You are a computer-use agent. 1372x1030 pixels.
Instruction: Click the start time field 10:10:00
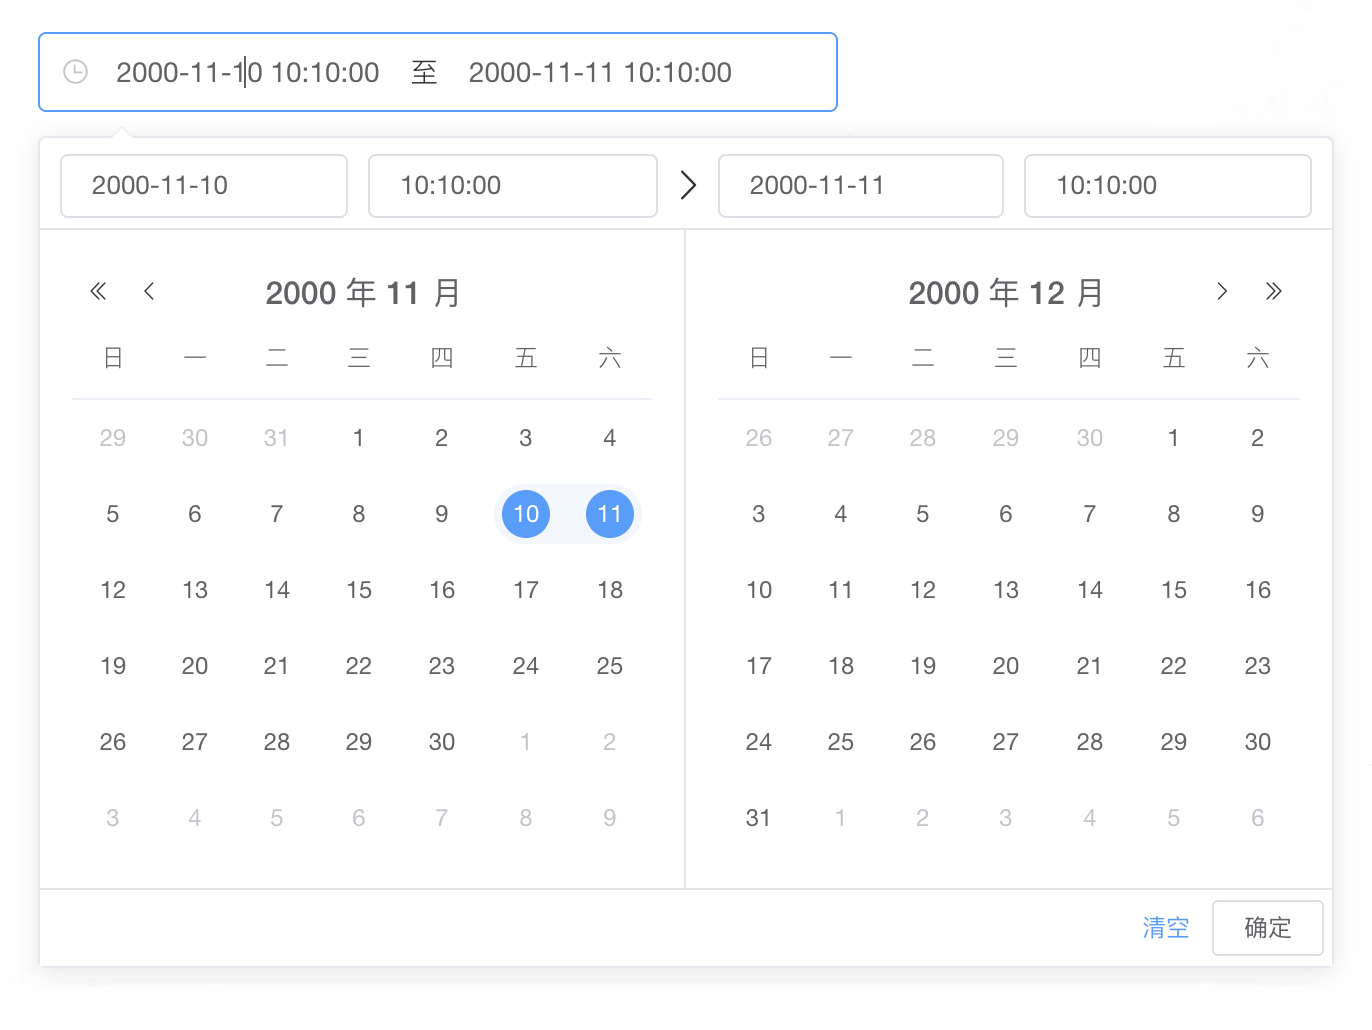coord(512,186)
